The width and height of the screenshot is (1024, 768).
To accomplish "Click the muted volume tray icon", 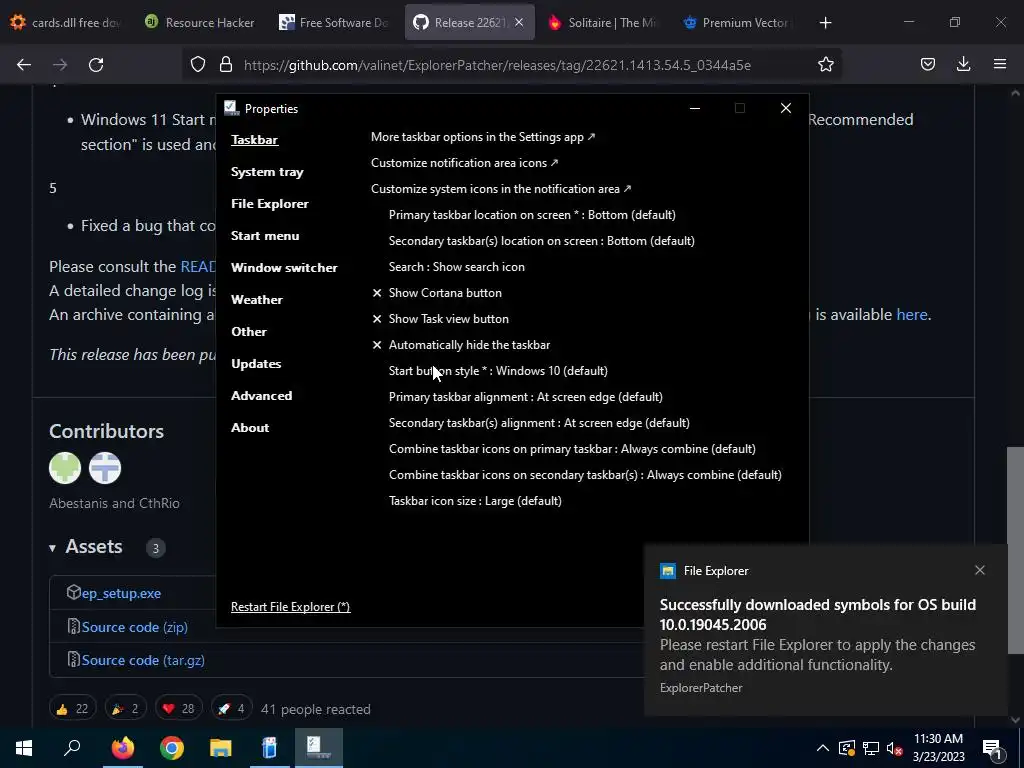I will point(895,748).
